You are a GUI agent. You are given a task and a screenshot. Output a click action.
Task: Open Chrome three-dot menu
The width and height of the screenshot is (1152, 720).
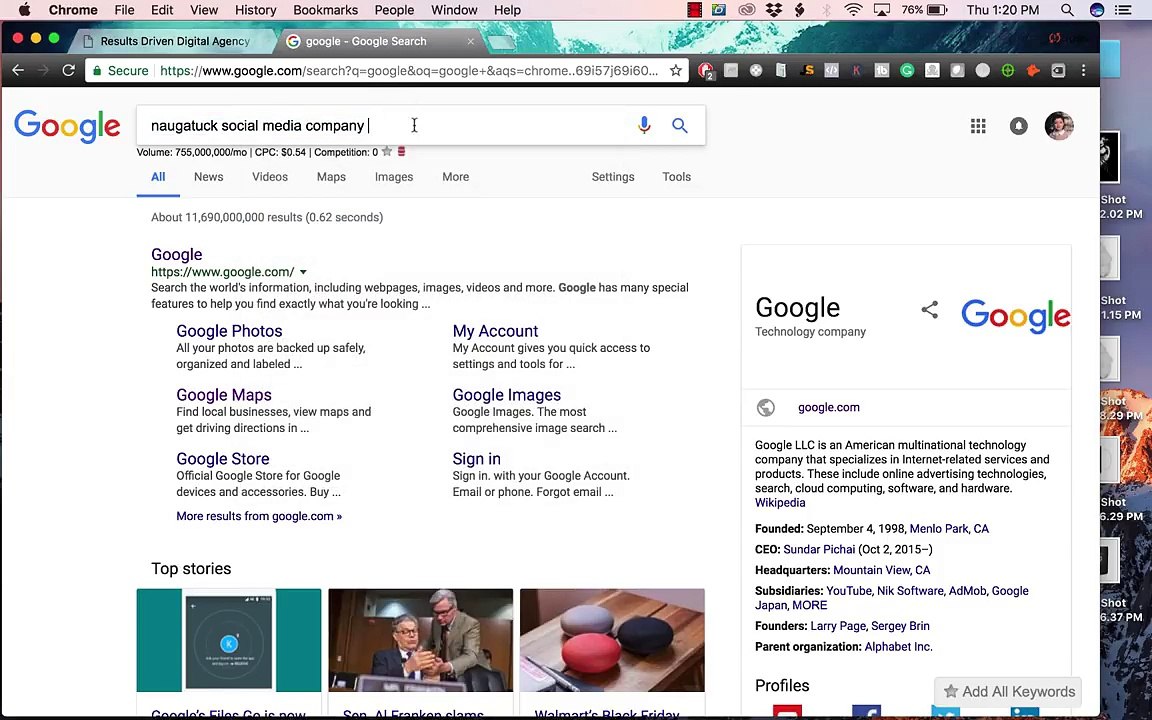[x=1083, y=71]
